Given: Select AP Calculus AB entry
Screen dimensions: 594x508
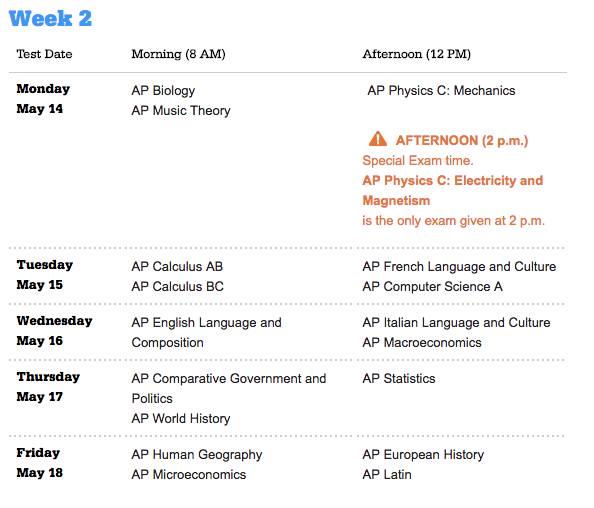Looking at the screenshot, I should pos(177,266).
